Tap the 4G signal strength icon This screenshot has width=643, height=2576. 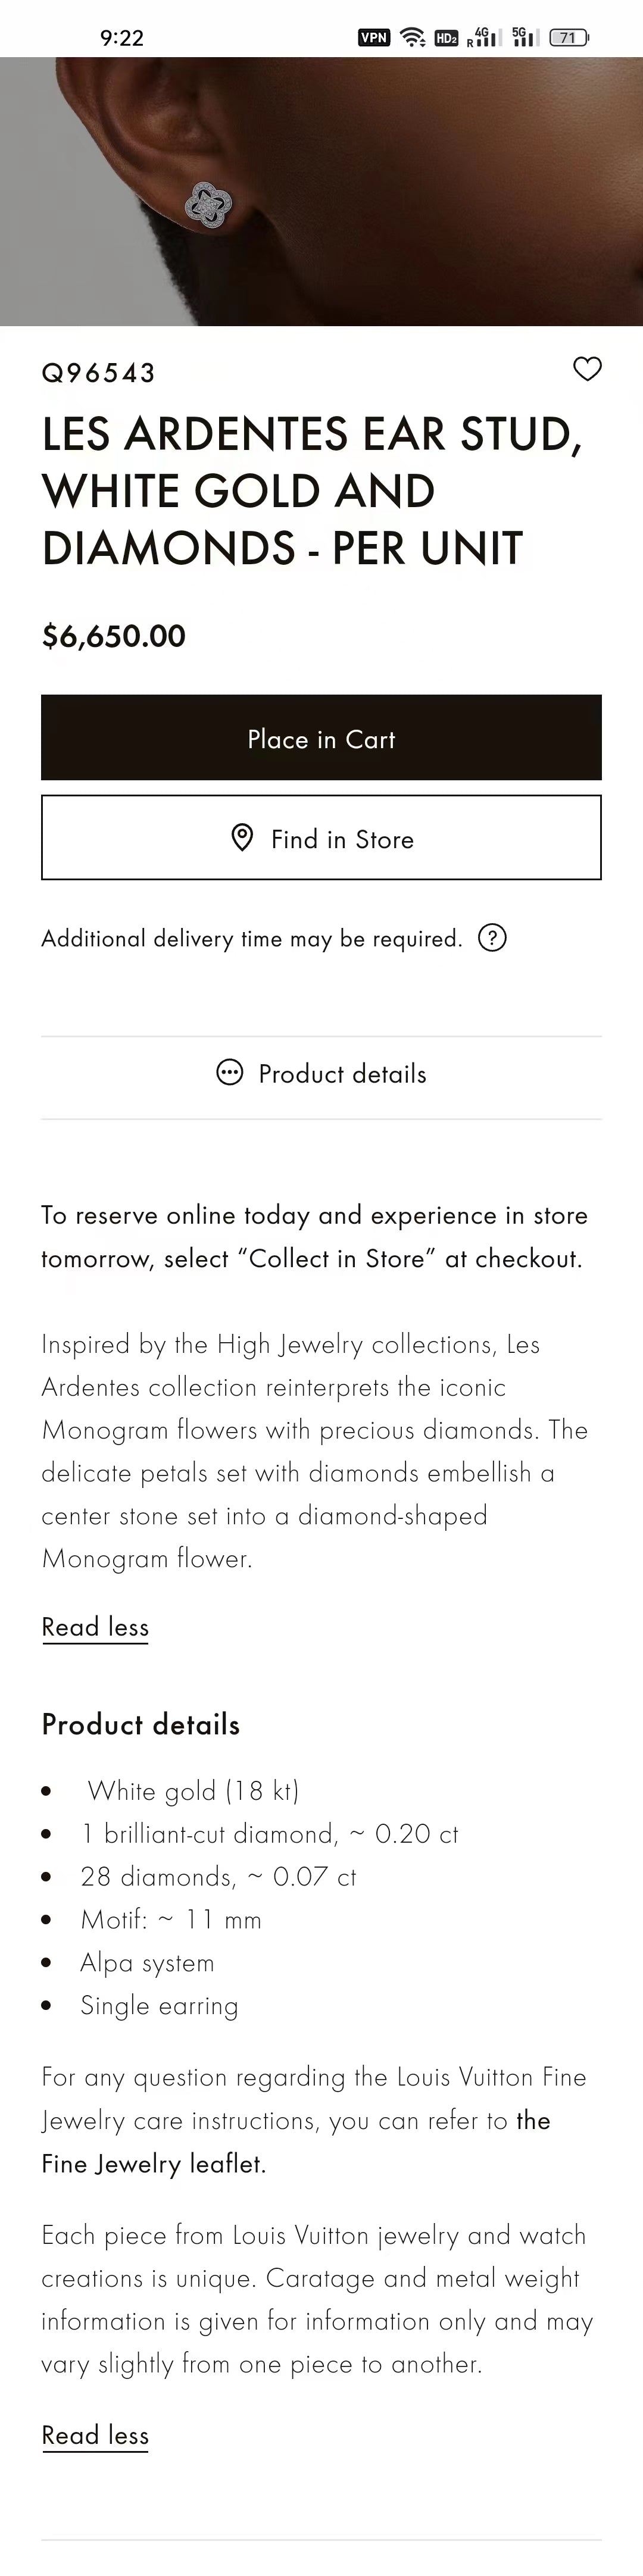483,38
